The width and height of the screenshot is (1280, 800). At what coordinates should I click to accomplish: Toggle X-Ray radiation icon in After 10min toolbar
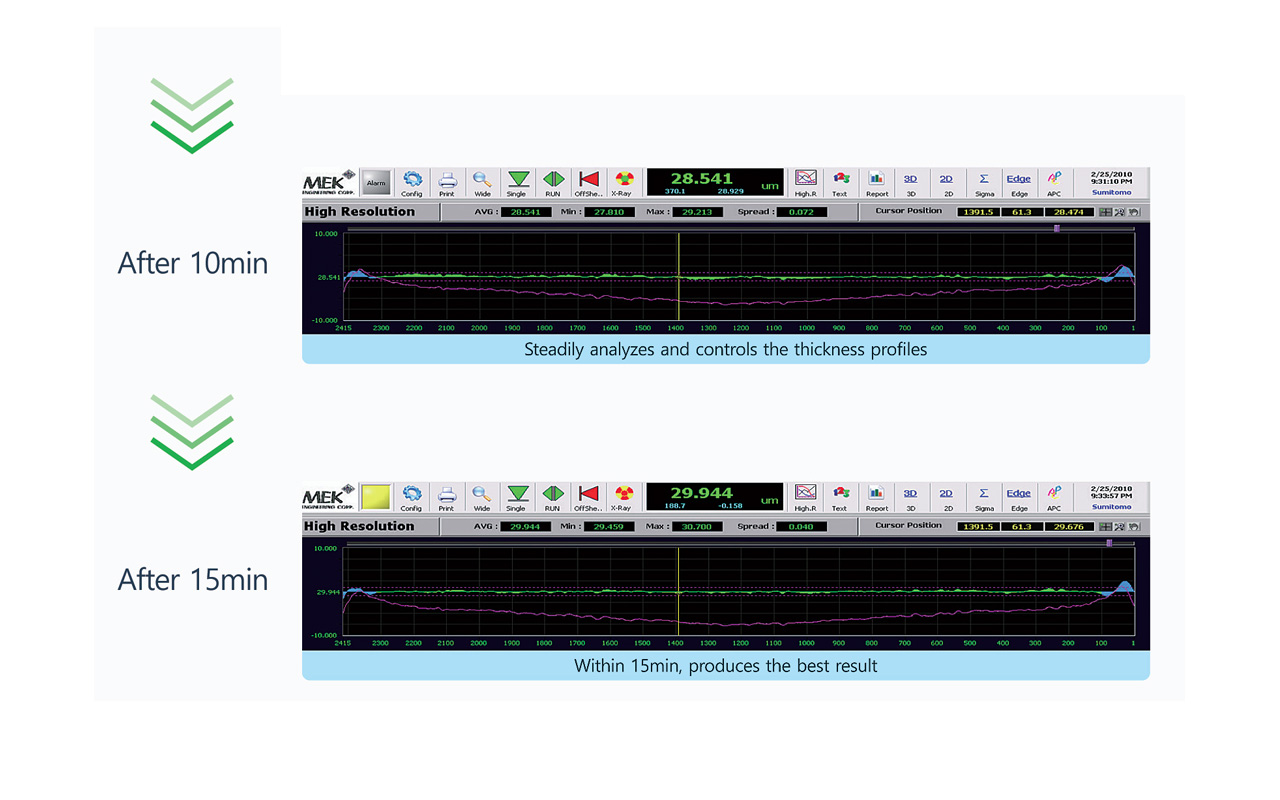tap(624, 182)
